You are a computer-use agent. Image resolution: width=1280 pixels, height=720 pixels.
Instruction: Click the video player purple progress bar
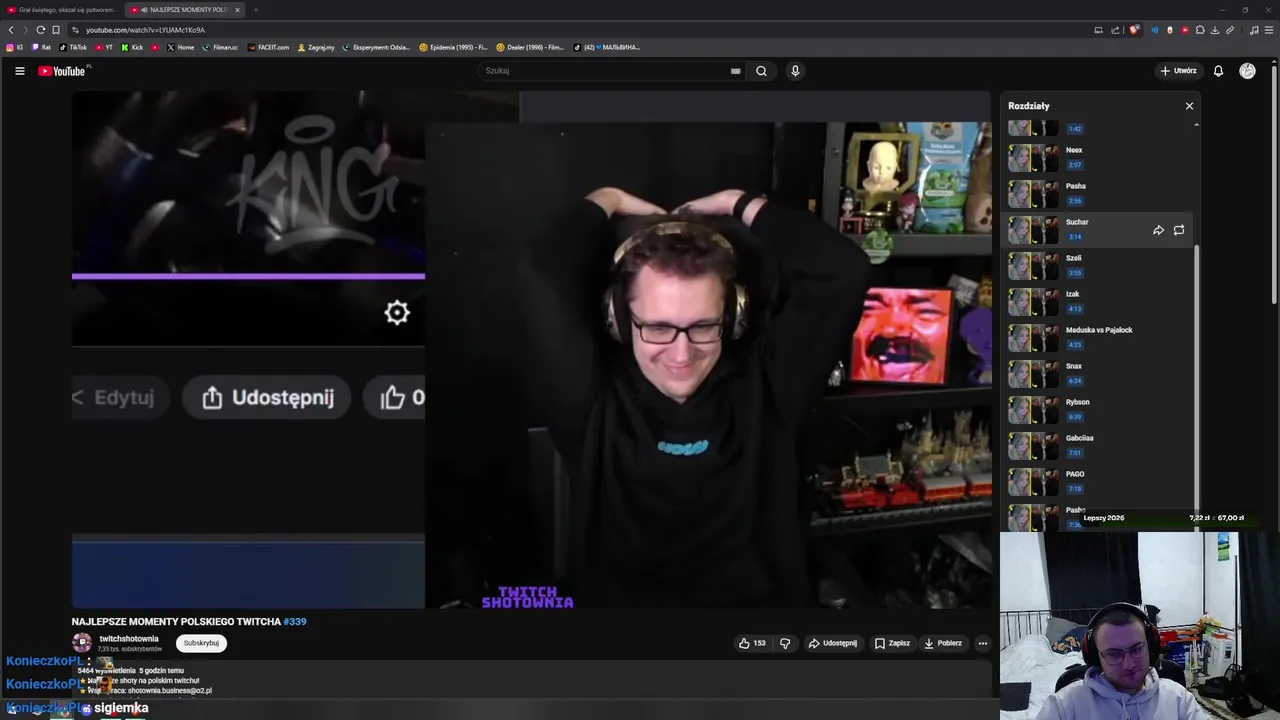pyautogui.click(x=248, y=276)
